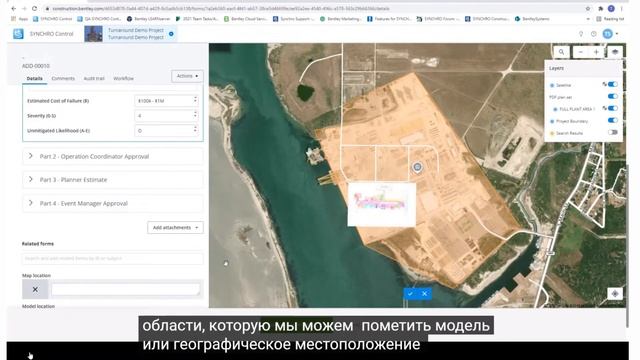Open the Severity (0-5) dropdown

[166, 116]
